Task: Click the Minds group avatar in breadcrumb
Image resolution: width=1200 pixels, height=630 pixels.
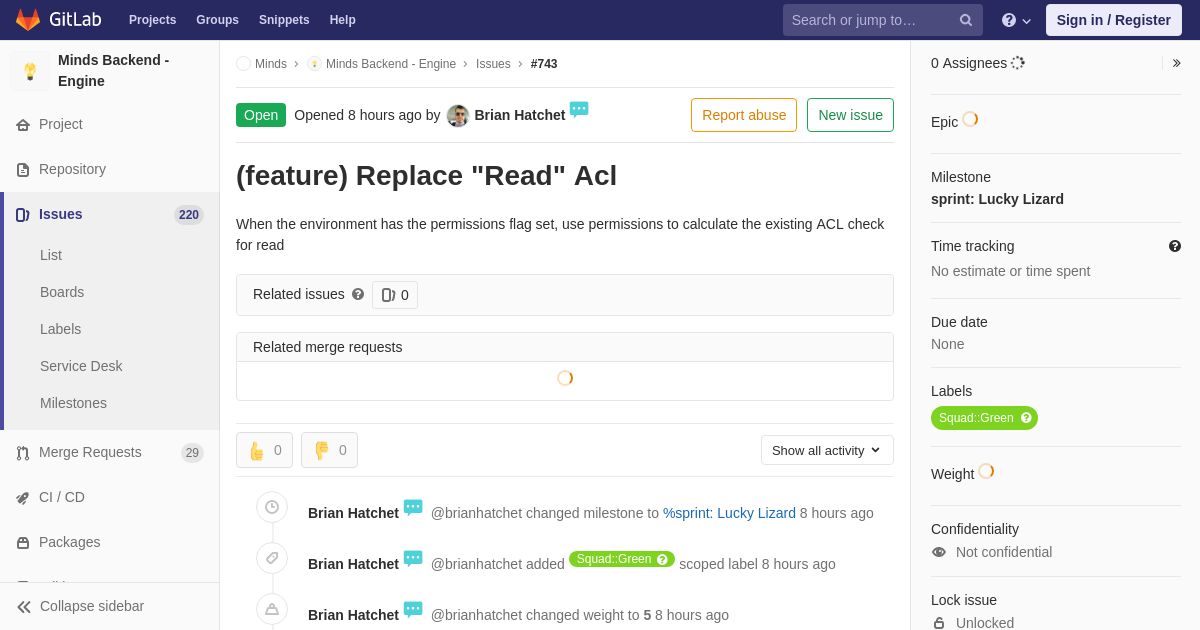Action: pyautogui.click(x=243, y=64)
